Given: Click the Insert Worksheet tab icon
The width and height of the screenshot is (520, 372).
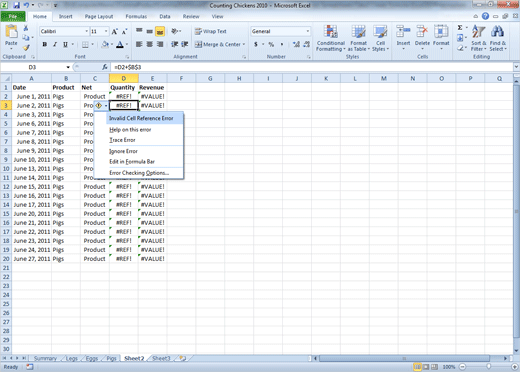Looking at the screenshot, I should pyautogui.click(x=182, y=358).
